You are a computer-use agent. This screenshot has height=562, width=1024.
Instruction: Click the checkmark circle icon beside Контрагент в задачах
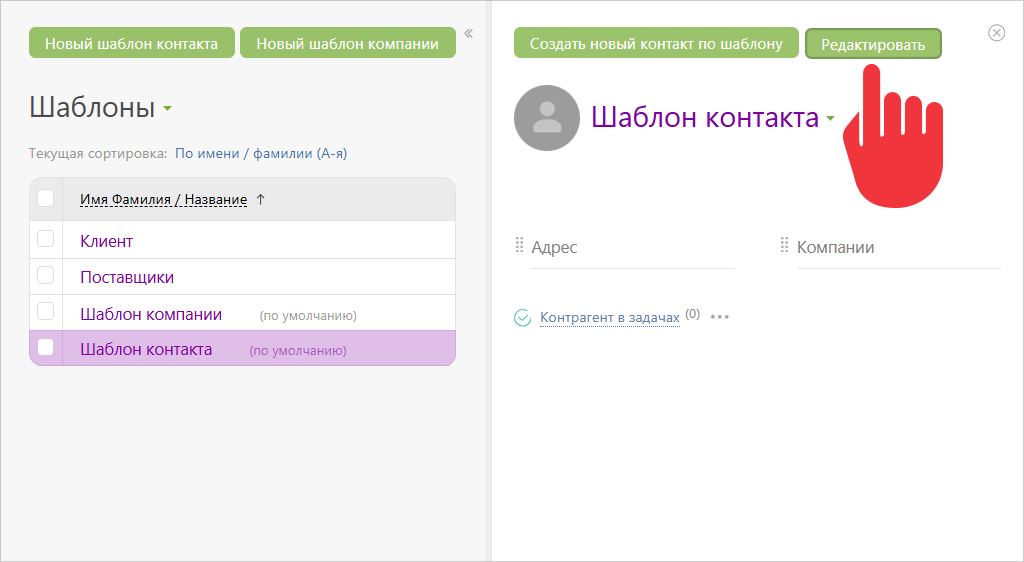(522, 317)
